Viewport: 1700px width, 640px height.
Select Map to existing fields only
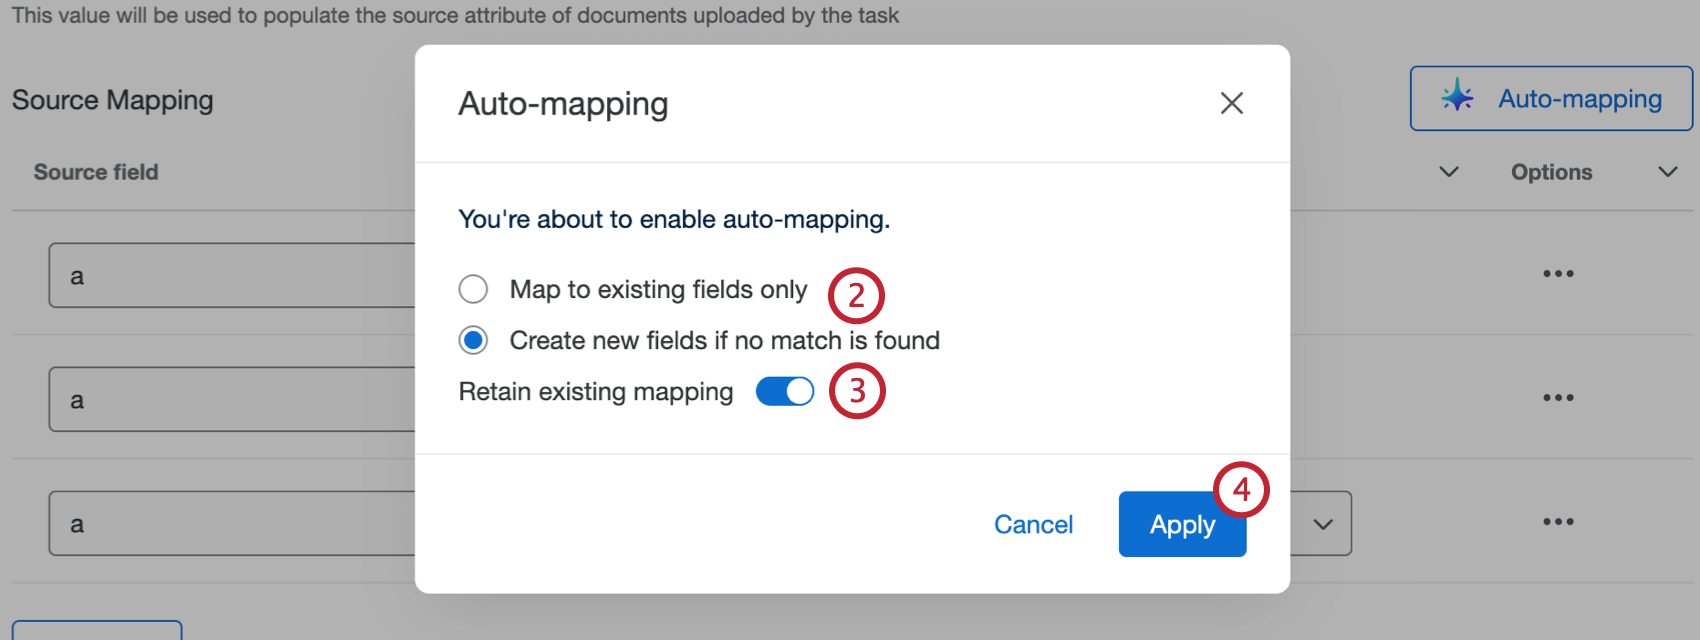(473, 289)
